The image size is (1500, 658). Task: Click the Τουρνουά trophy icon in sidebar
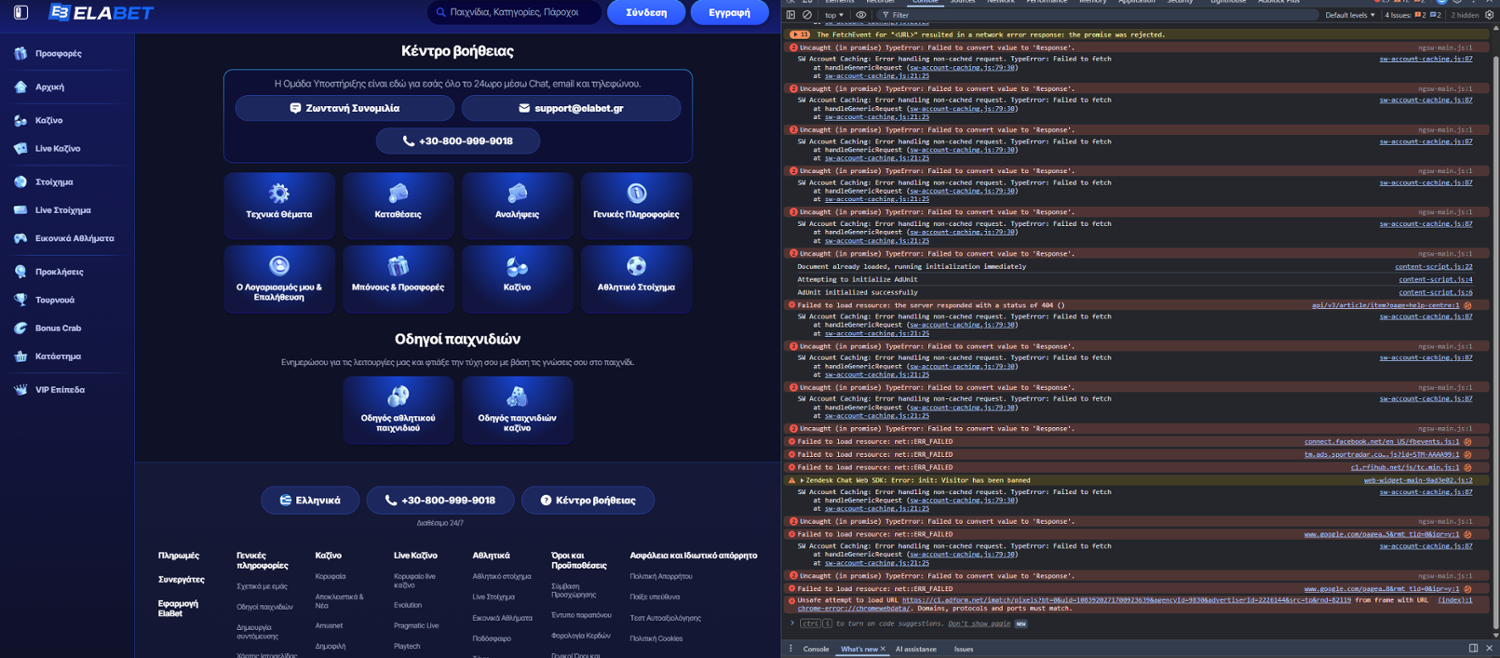point(20,300)
